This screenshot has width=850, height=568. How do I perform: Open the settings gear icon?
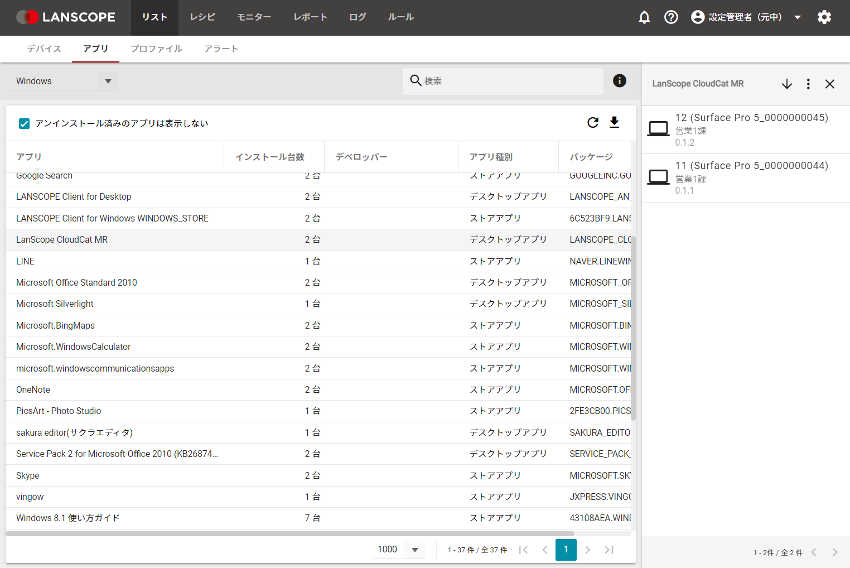tap(824, 17)
